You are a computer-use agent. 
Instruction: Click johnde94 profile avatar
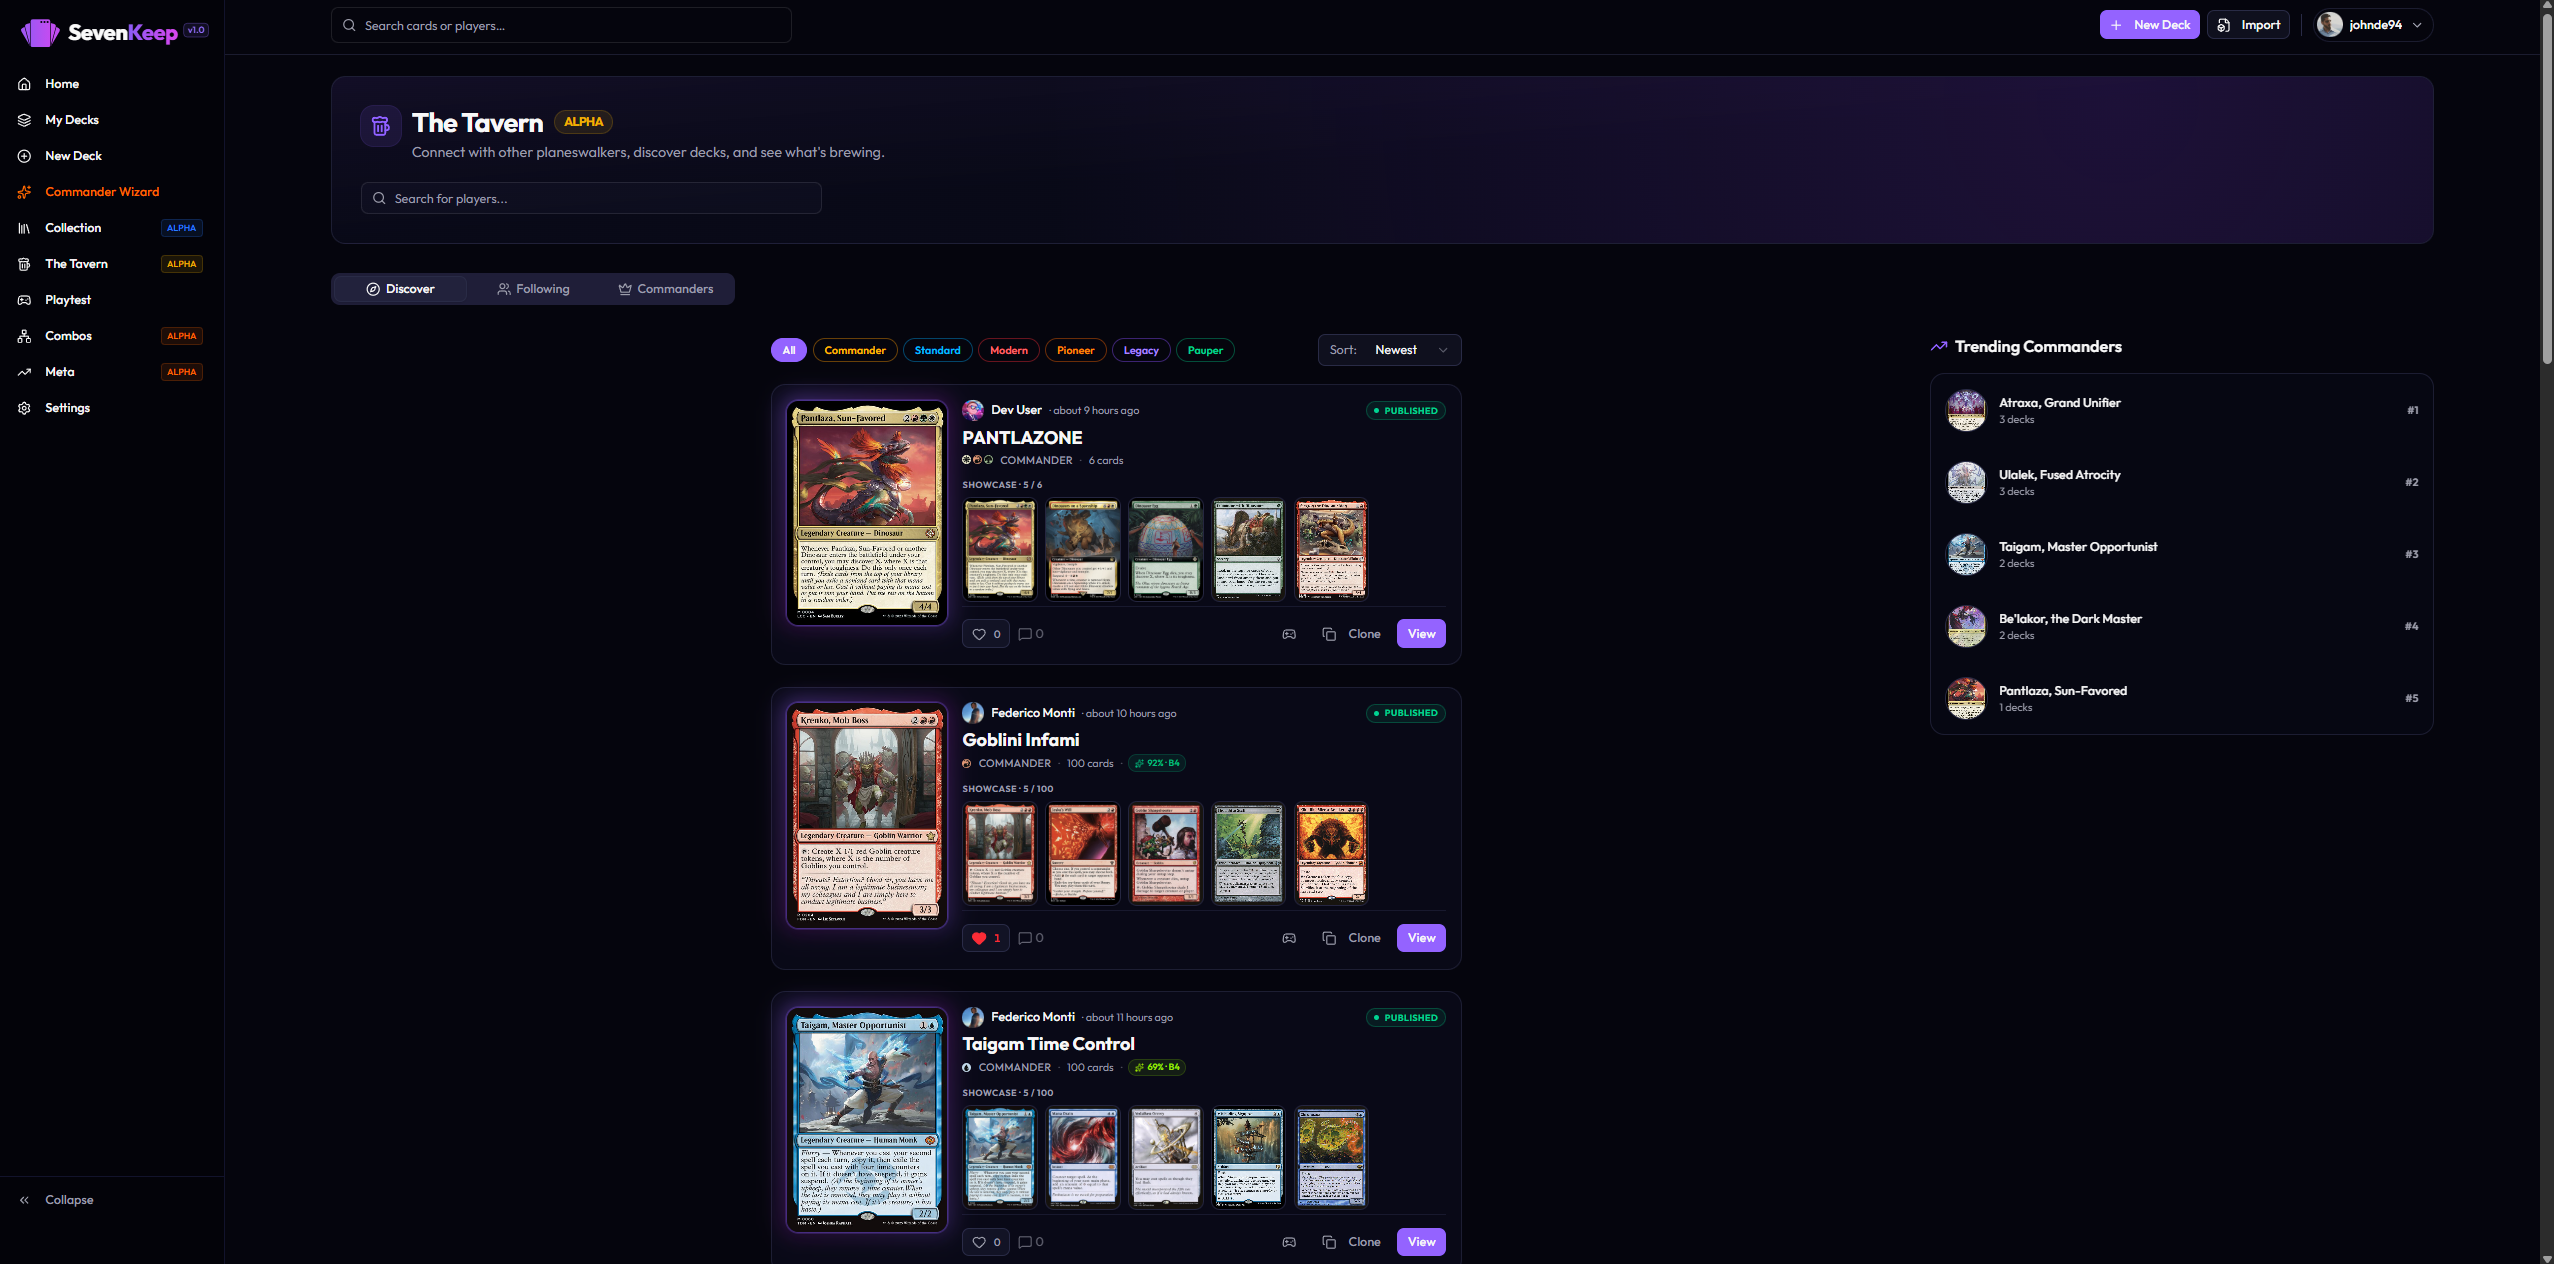pyautogui.click(x=2330, y=25)
